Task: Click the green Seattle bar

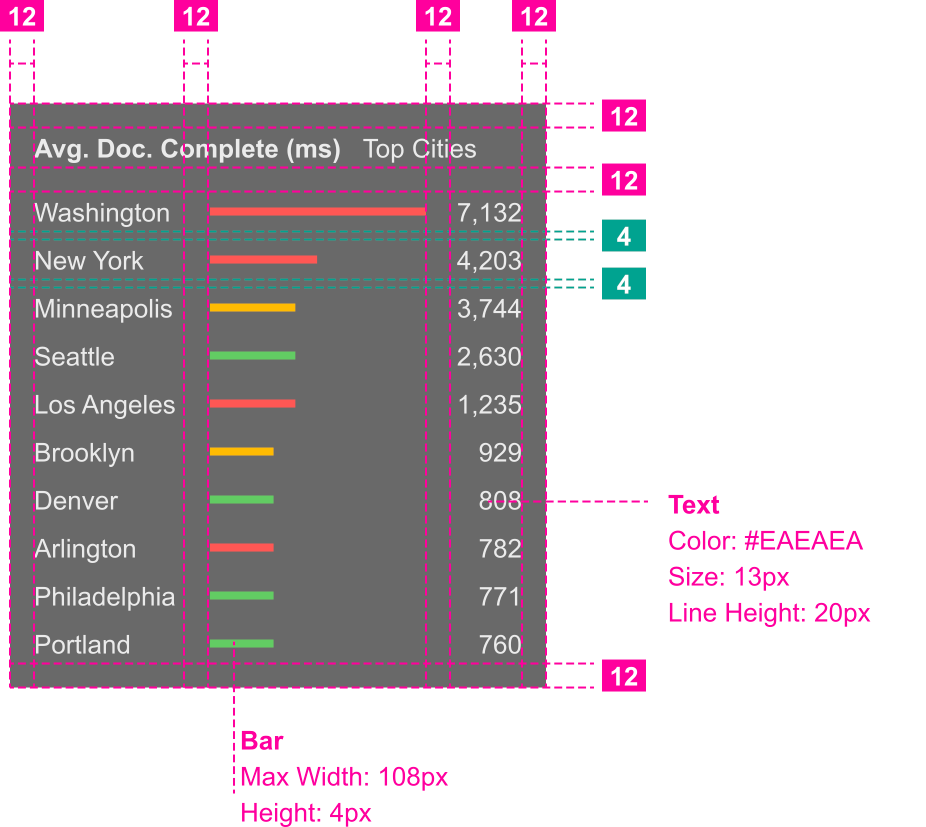Action: (x=252, y=356)
